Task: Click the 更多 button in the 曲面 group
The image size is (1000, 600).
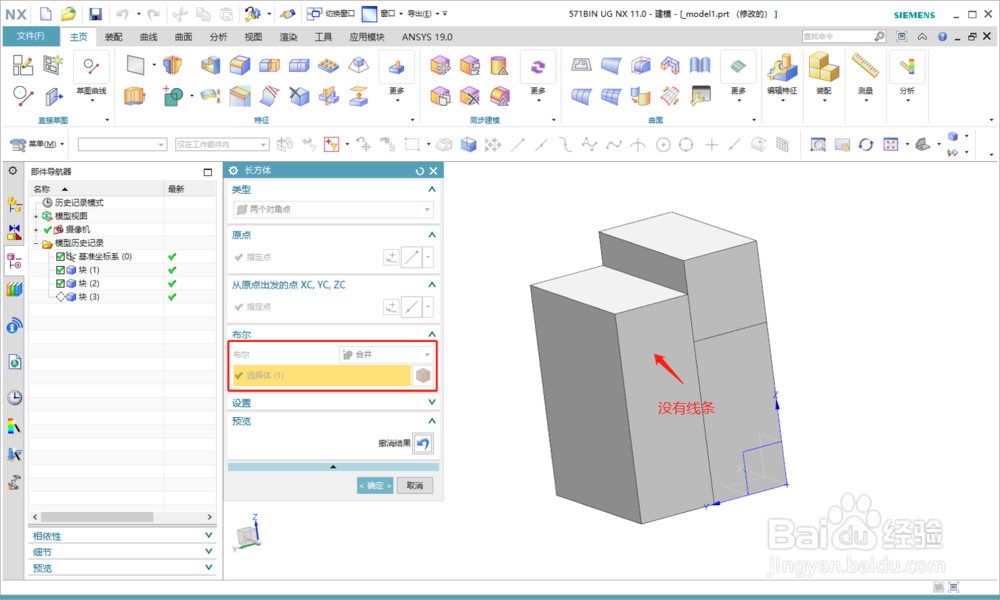Action: point(738,77)
